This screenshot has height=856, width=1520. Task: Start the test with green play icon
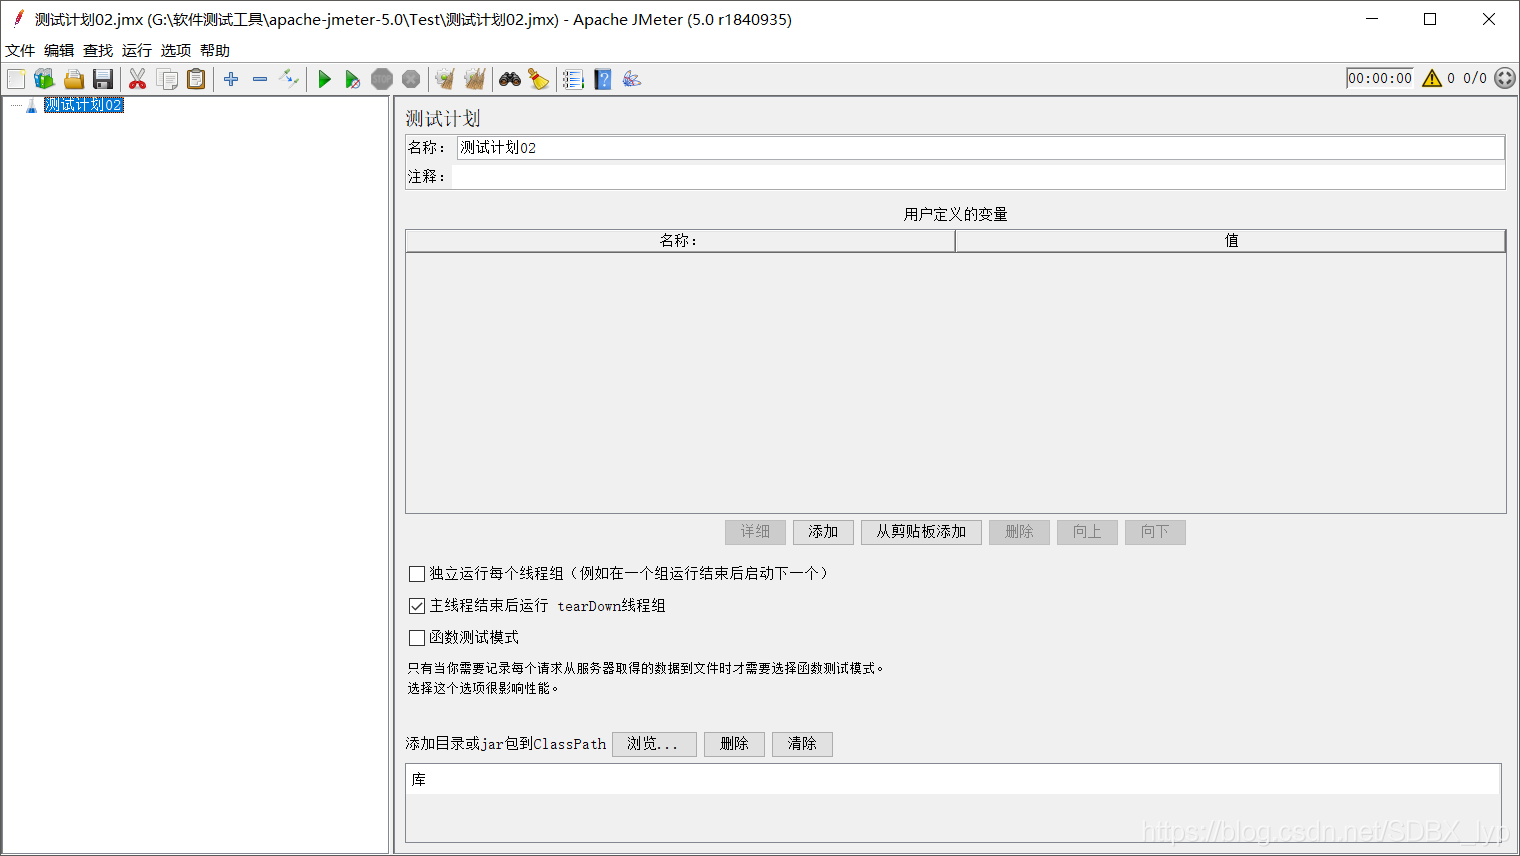[324, 79]
